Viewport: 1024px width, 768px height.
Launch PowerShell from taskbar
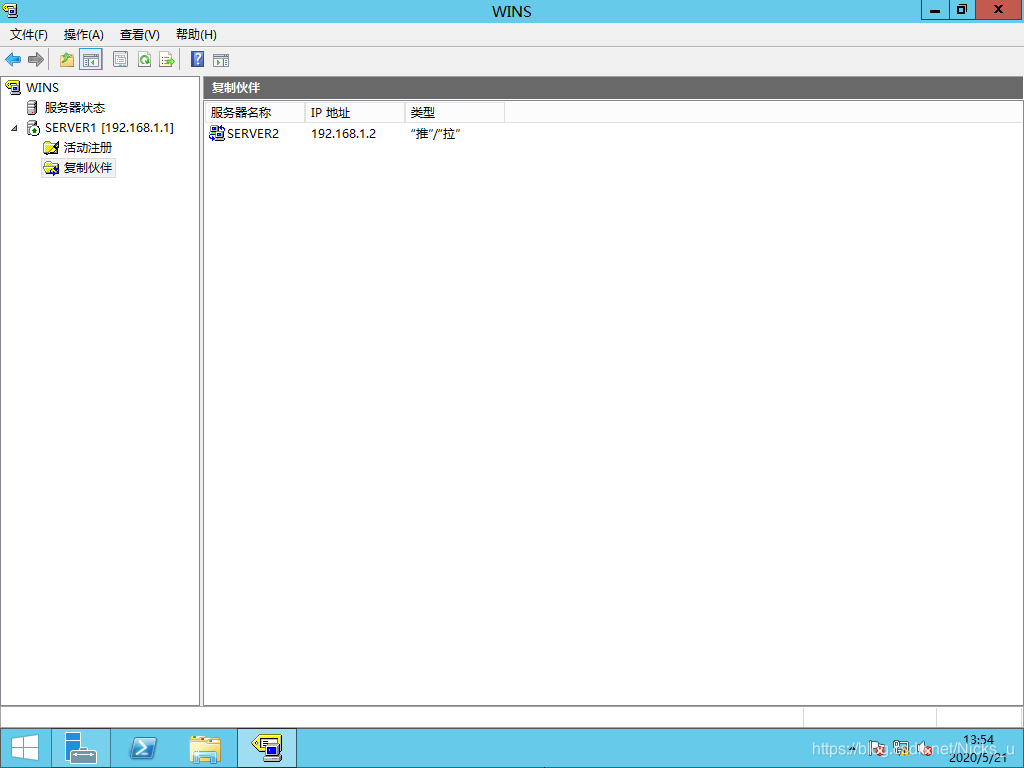coord(142,748)
